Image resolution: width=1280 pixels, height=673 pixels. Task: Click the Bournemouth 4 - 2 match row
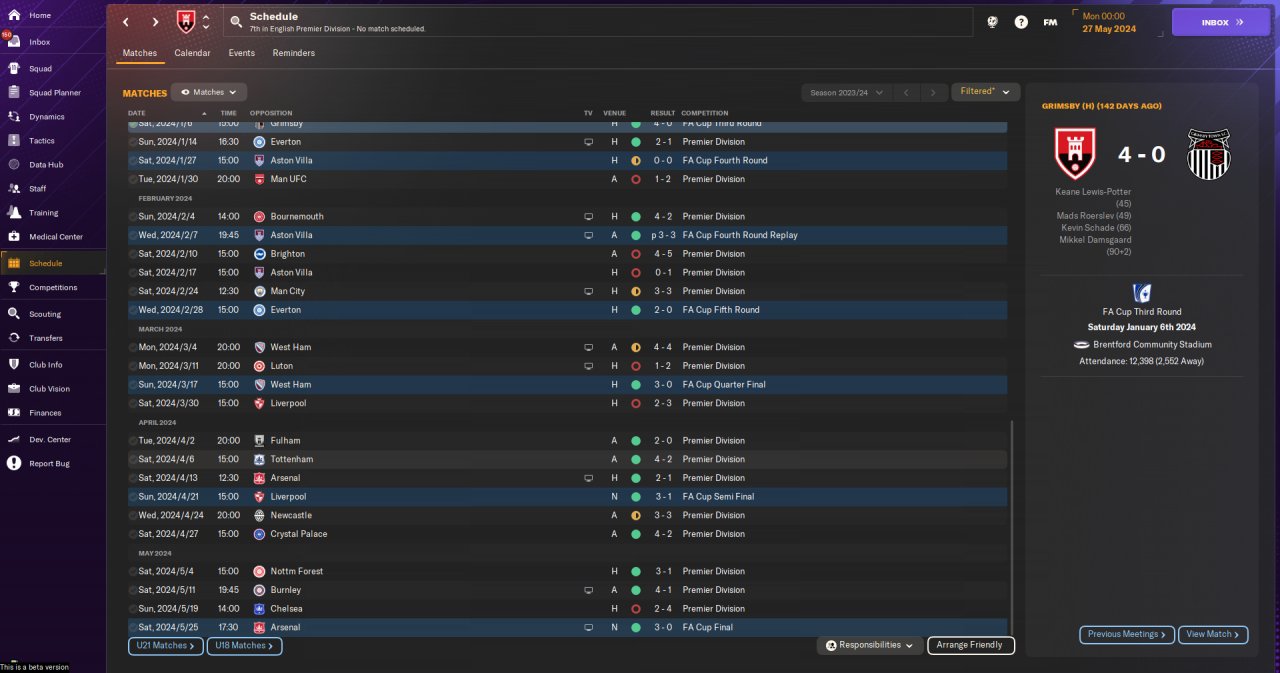pyautogui.click(x=567, y=216)
